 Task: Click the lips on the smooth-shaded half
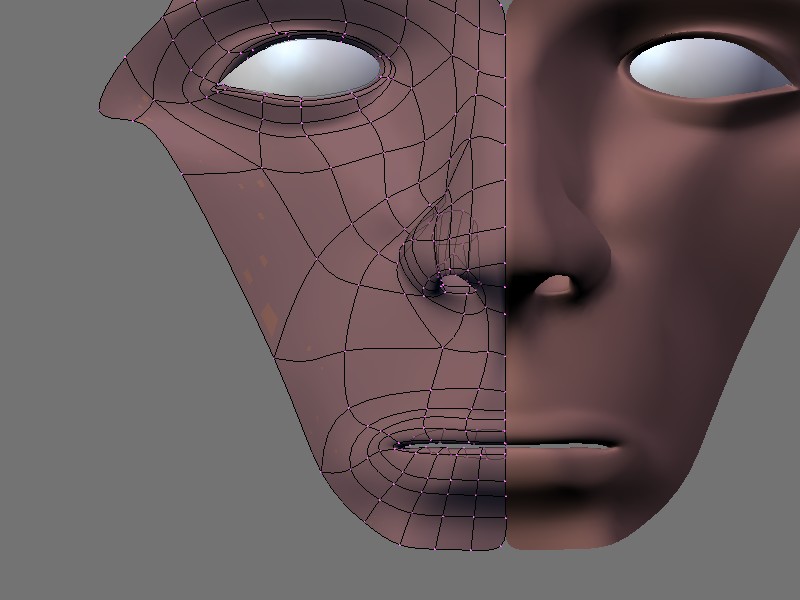[564, 447]
